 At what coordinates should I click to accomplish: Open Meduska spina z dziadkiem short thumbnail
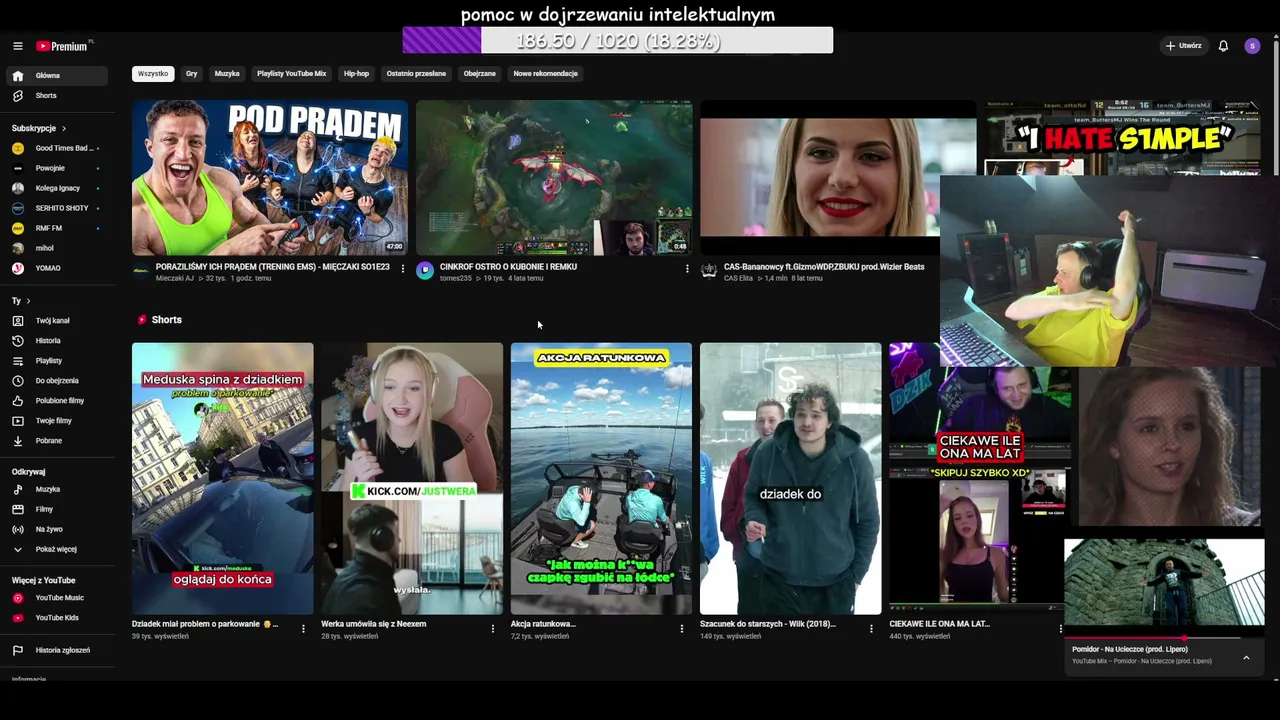coord(222,479)
